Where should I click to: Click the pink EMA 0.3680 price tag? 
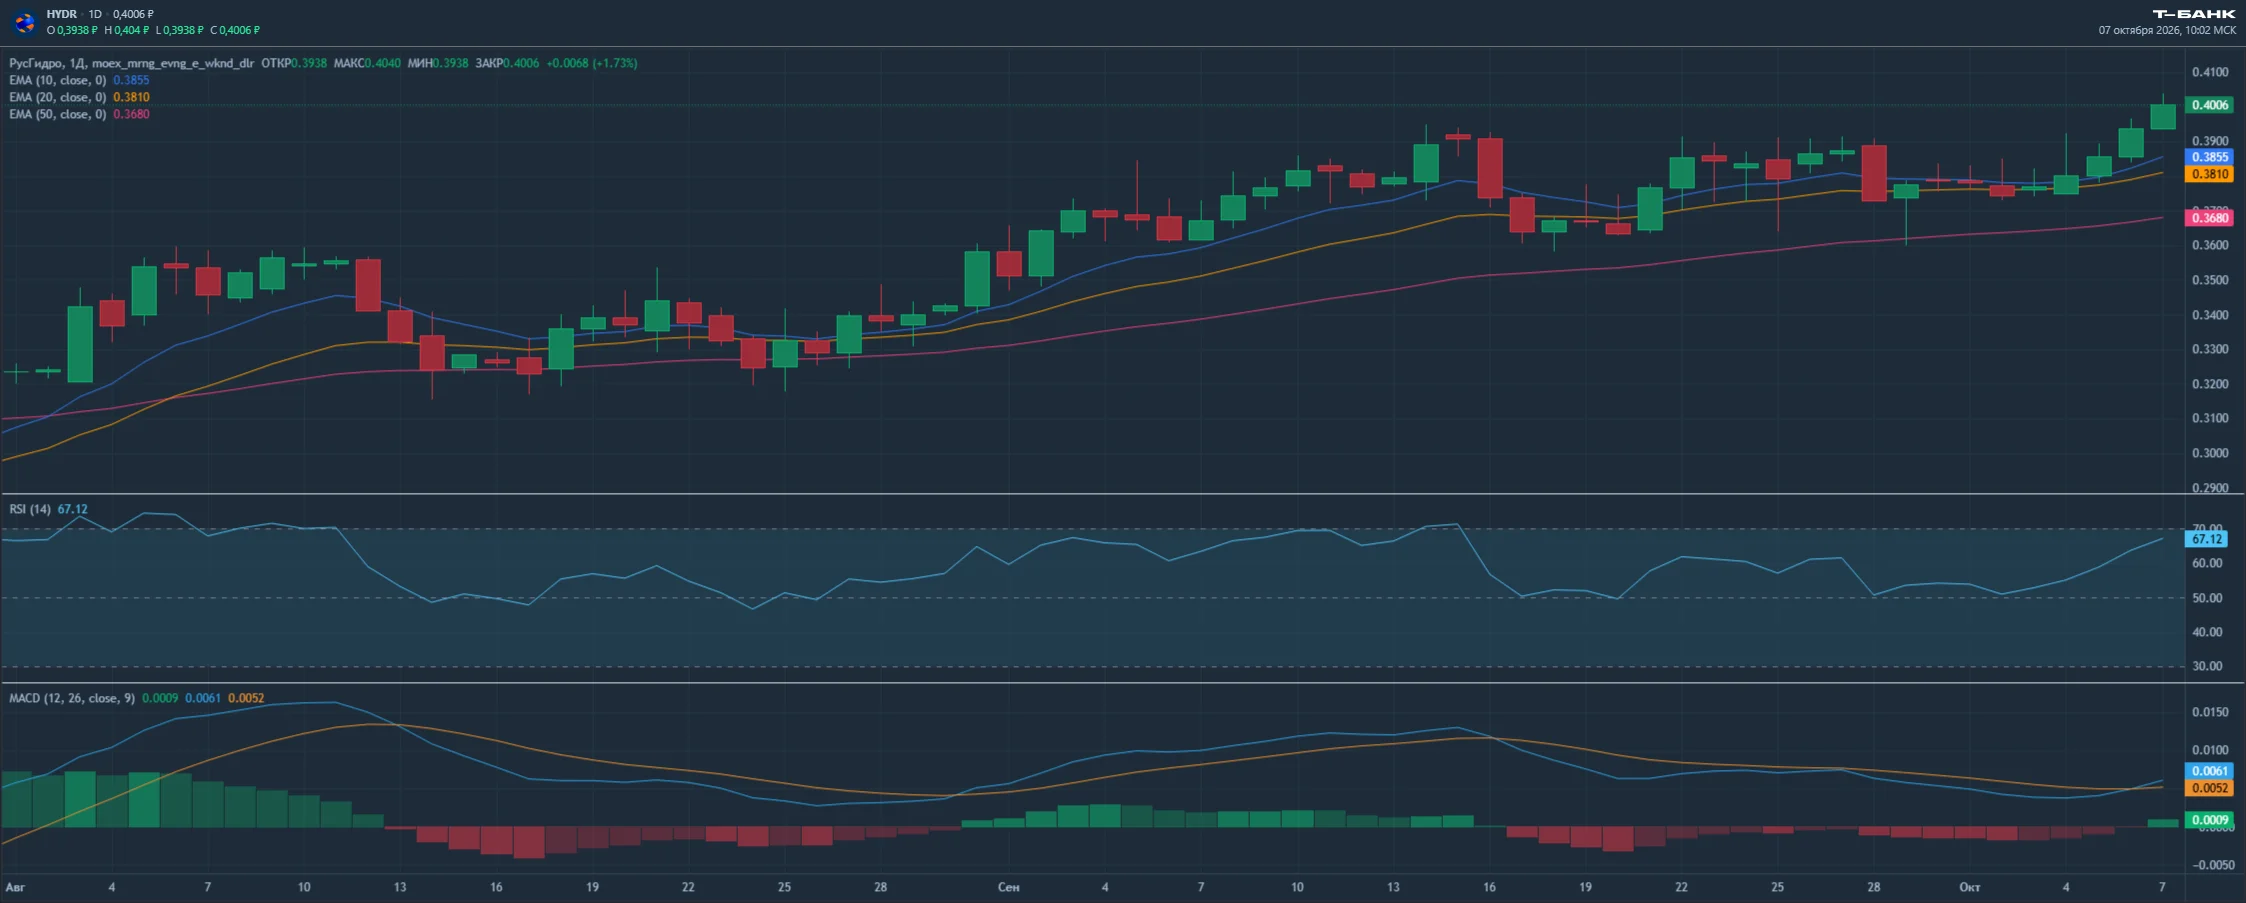tap(2209, 218)
